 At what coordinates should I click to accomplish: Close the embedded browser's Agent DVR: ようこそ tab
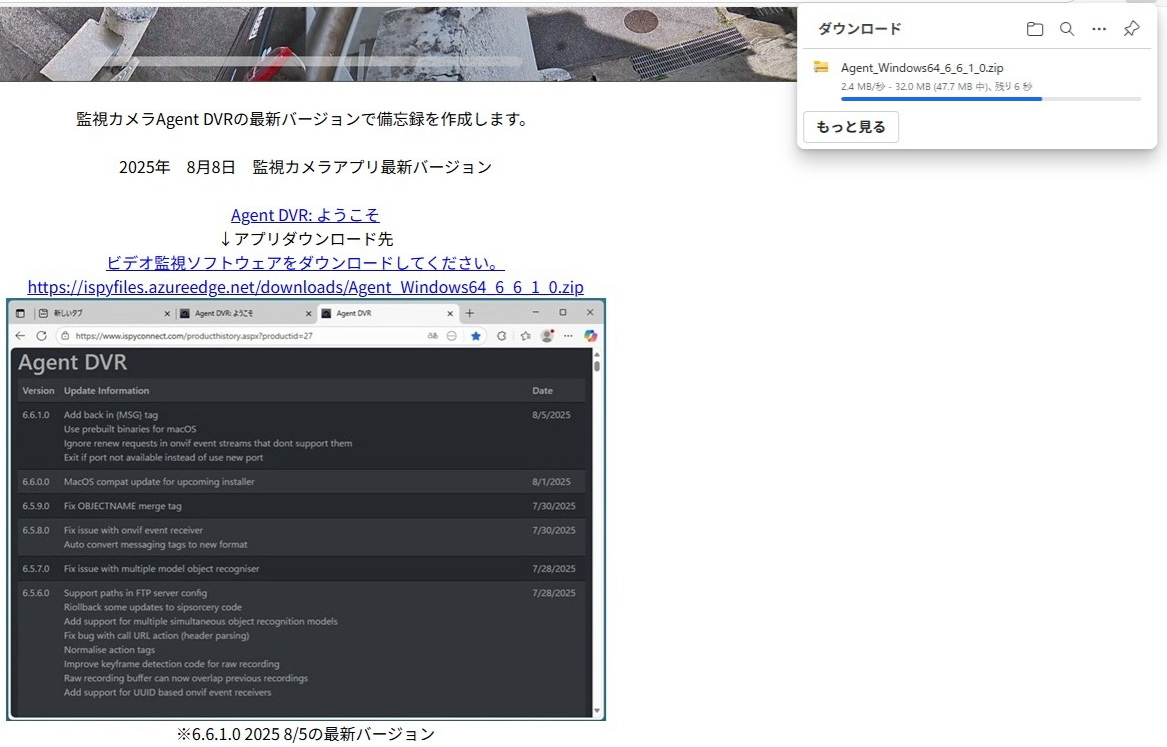pyautogui.click(x=308, y=313)
